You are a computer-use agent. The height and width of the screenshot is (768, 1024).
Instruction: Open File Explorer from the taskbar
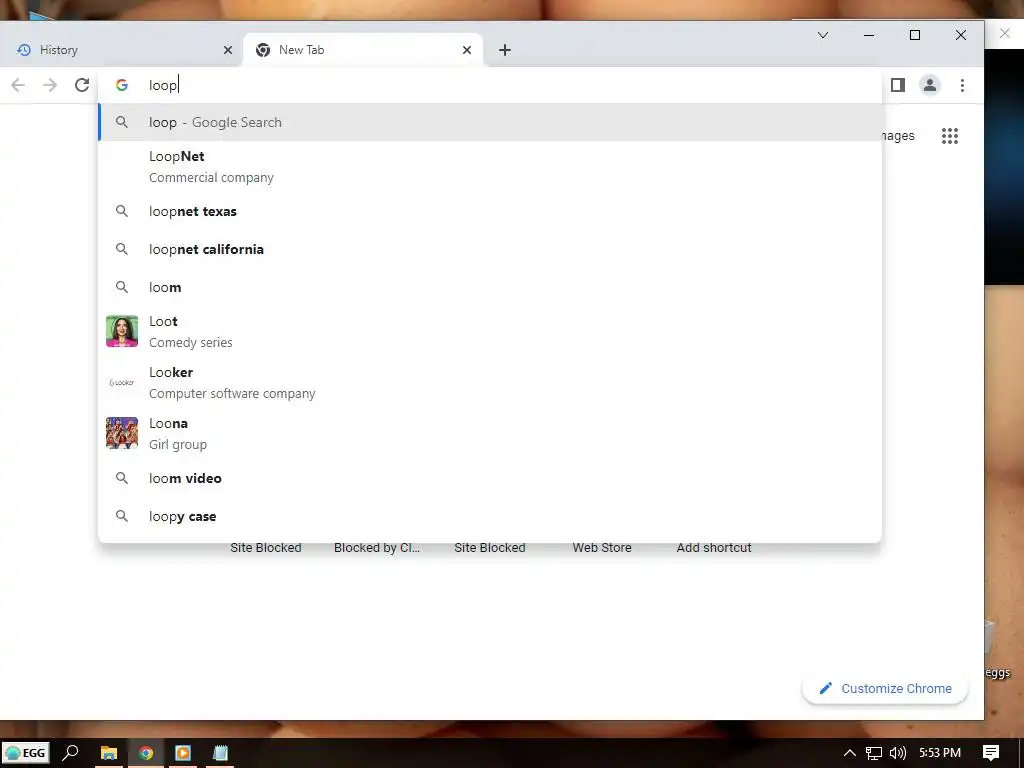108,753
